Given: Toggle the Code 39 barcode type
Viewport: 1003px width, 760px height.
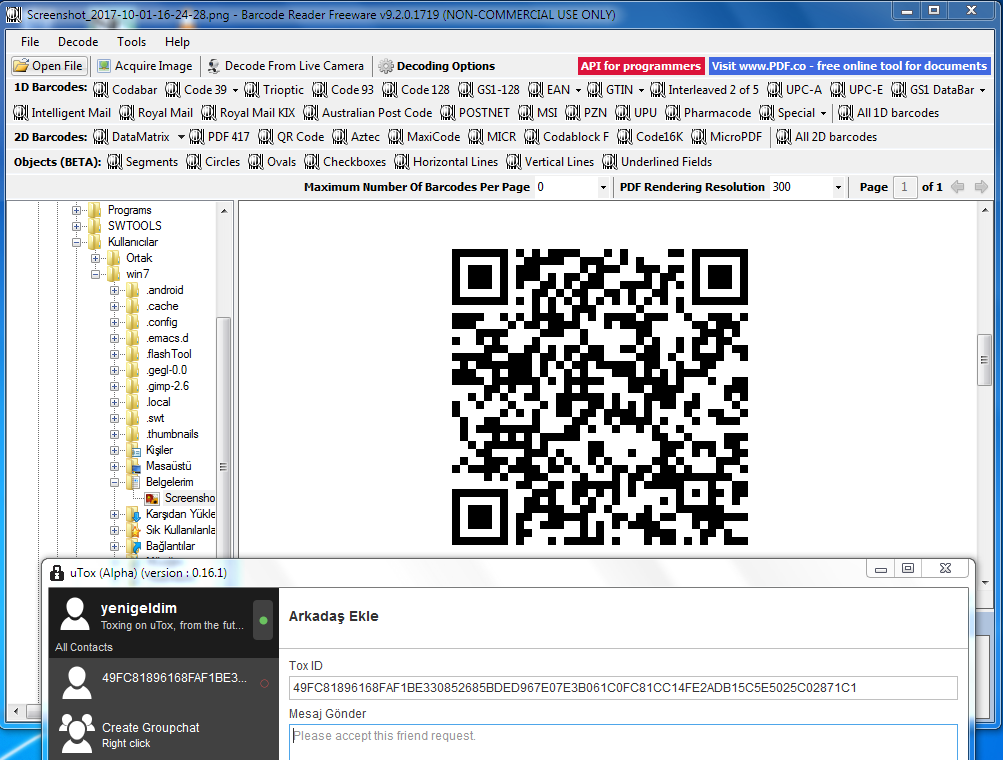Looking at the screenshot, I should click(196, 90).
